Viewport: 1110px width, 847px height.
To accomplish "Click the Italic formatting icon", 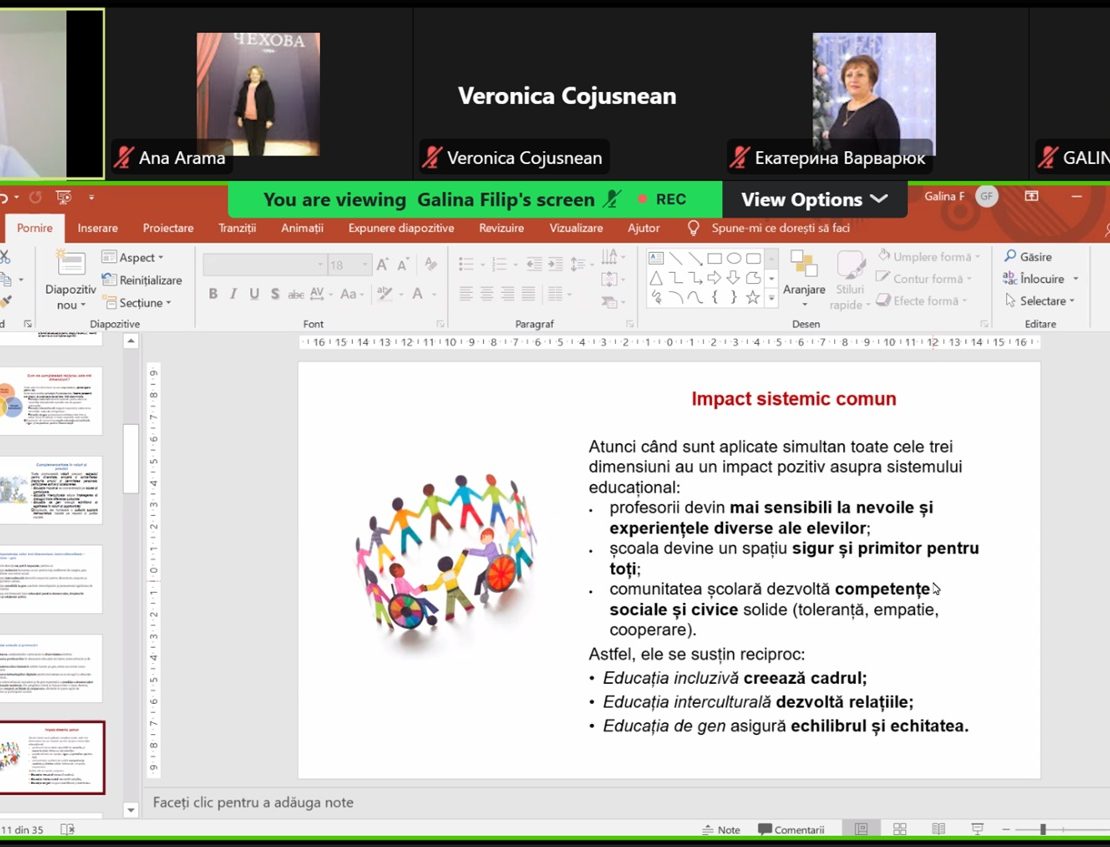I will click(x=233, y=294).
